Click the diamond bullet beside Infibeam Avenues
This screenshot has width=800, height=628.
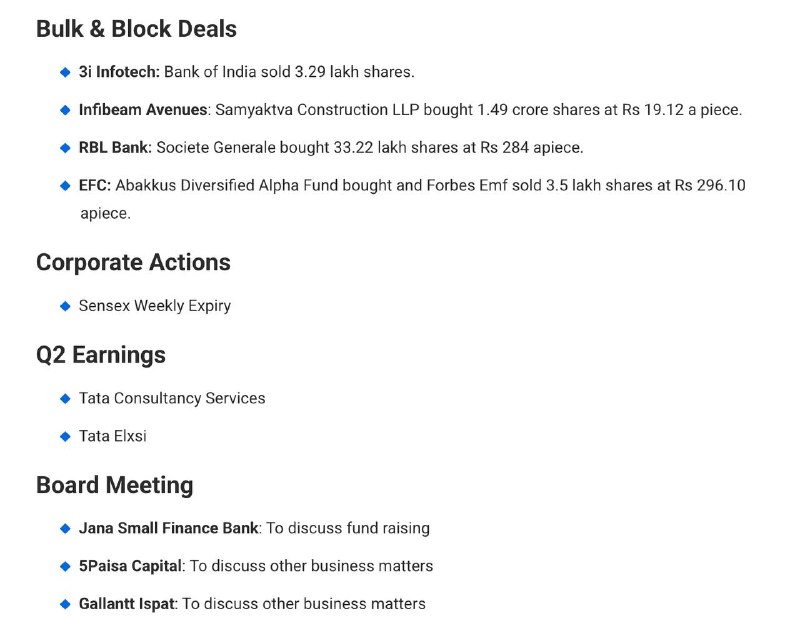65,110
